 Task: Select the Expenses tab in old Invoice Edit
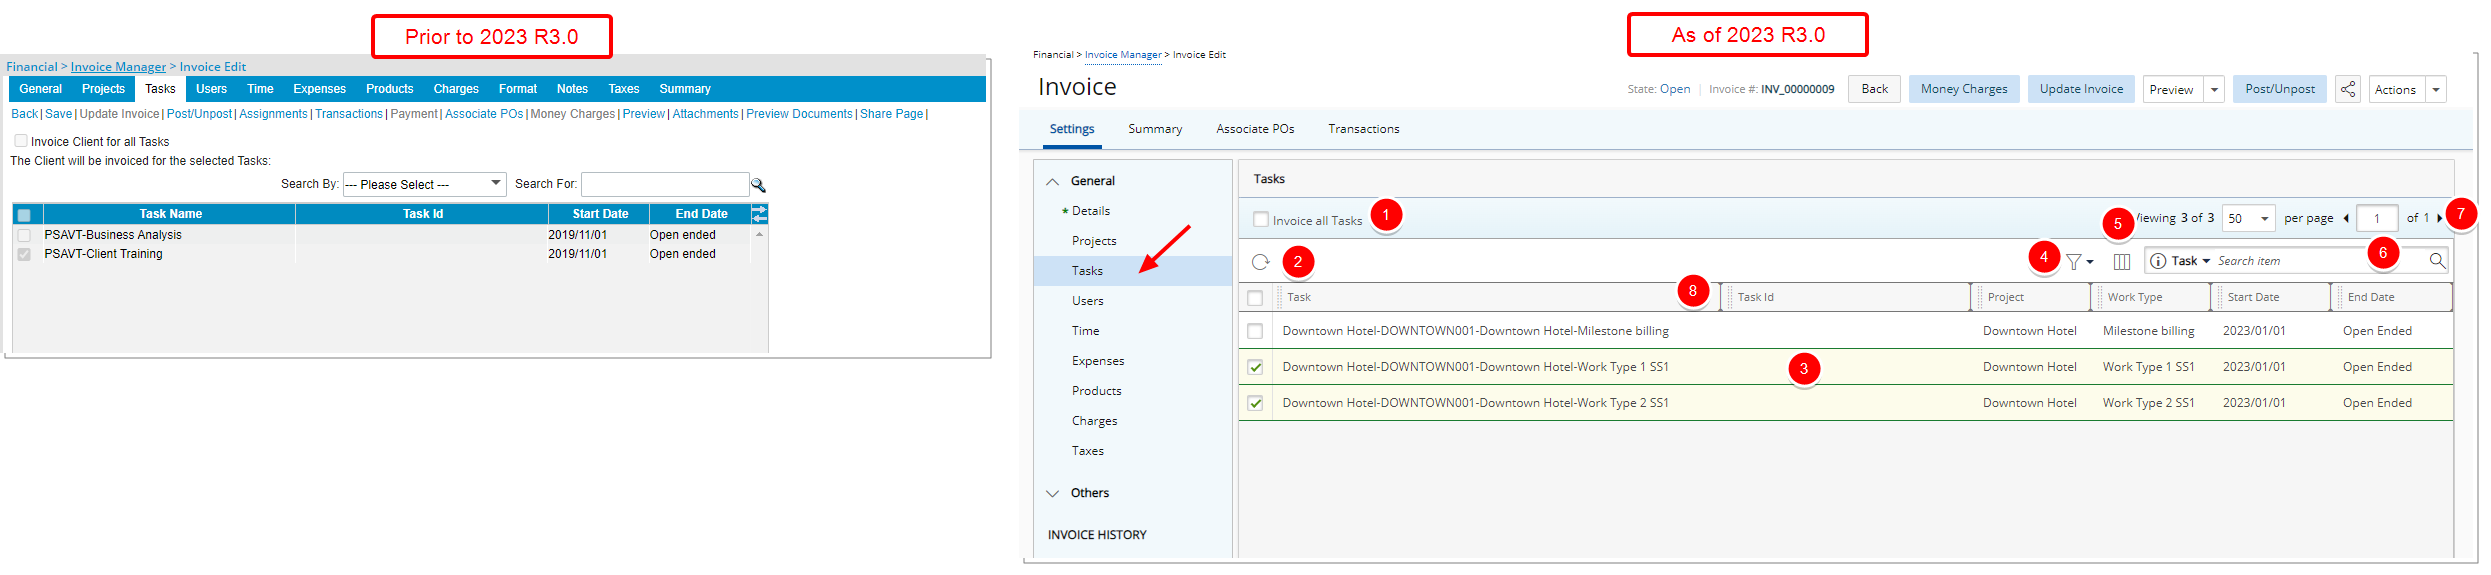pyautogui.click(x=319, y=89)
